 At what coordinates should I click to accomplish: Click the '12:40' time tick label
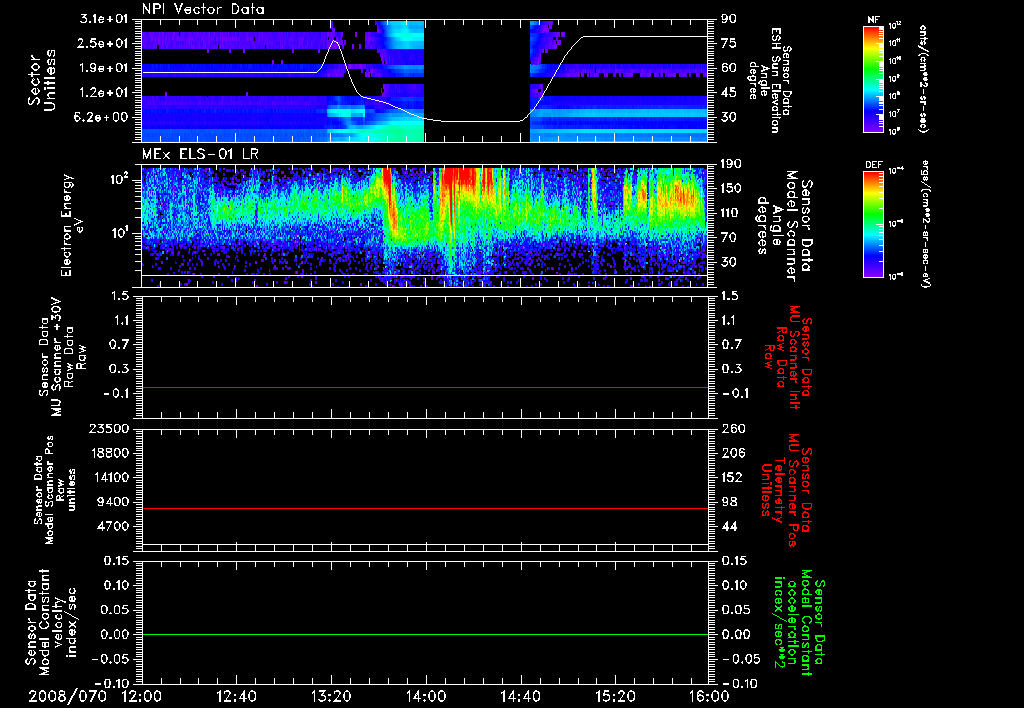pyautogui.click(x=236, y=697)
